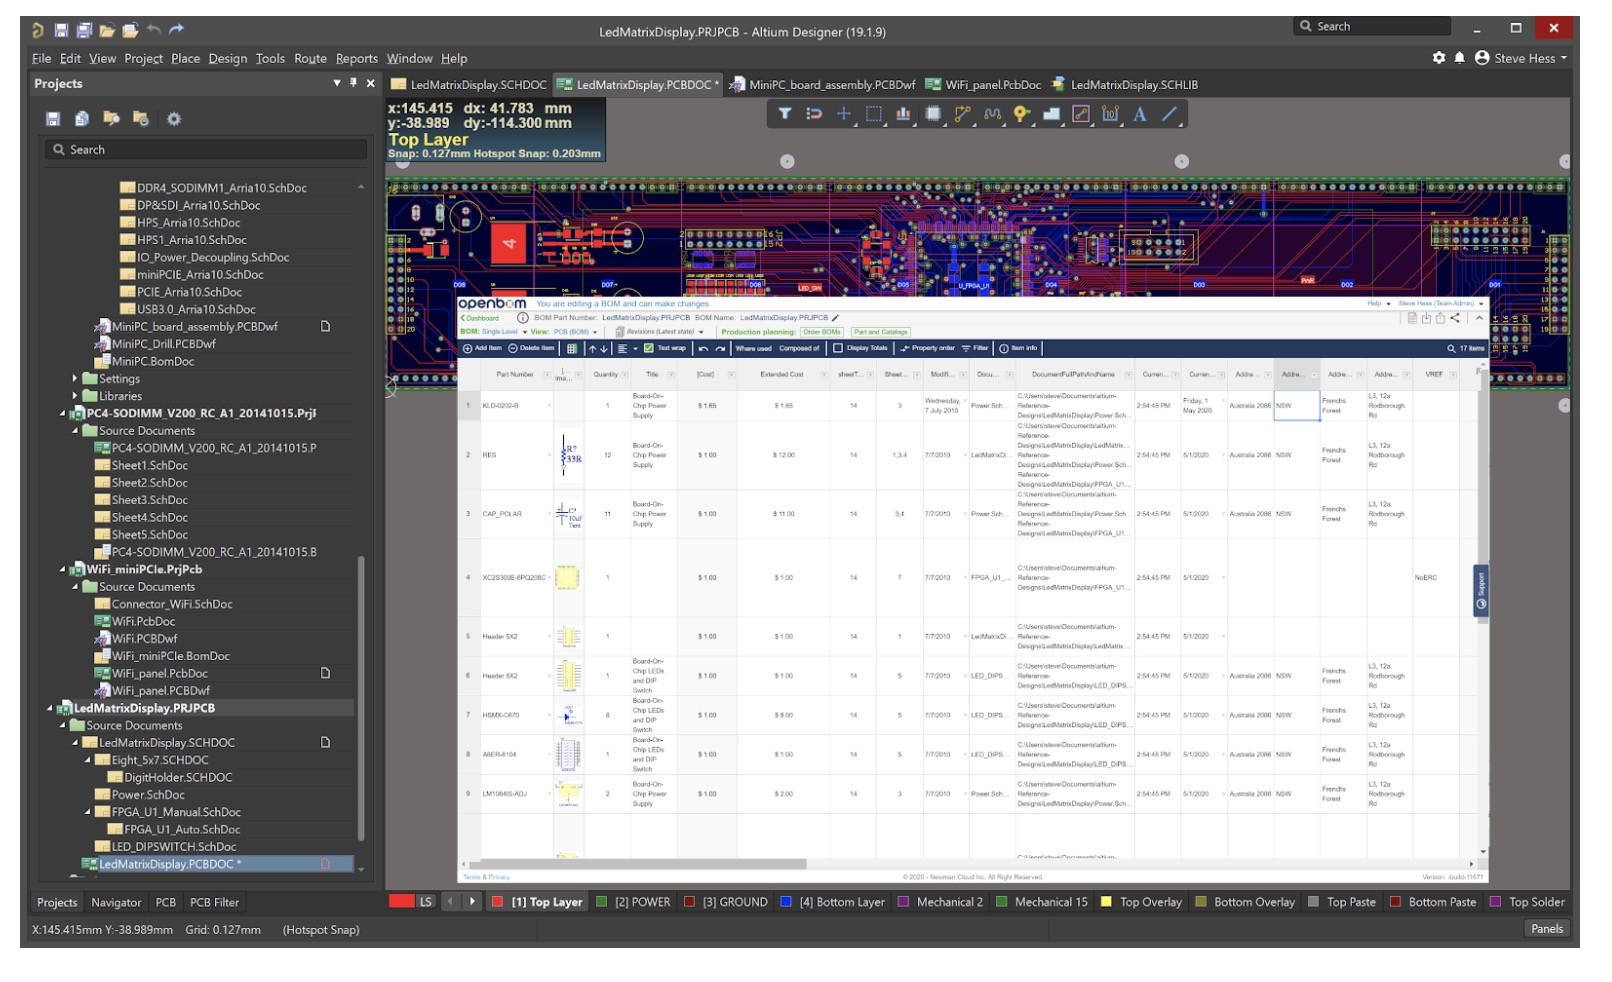Pin the Projects panel
This screenshot has height=982, width=1612.
[x=353, y=83]
